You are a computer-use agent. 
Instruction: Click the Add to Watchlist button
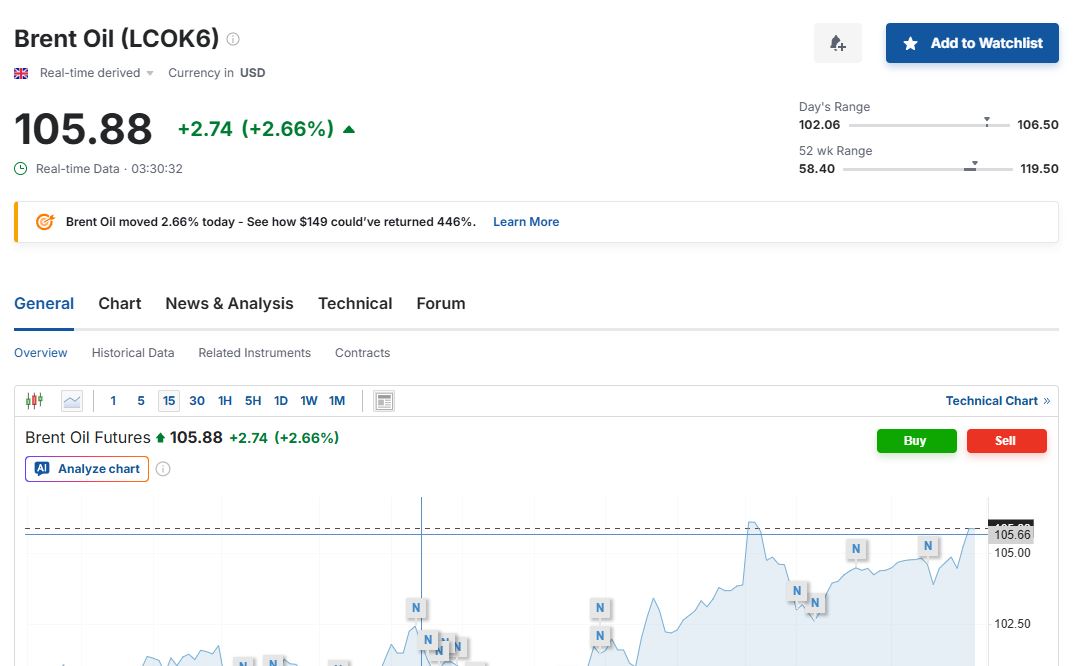[x=972, y=43]
